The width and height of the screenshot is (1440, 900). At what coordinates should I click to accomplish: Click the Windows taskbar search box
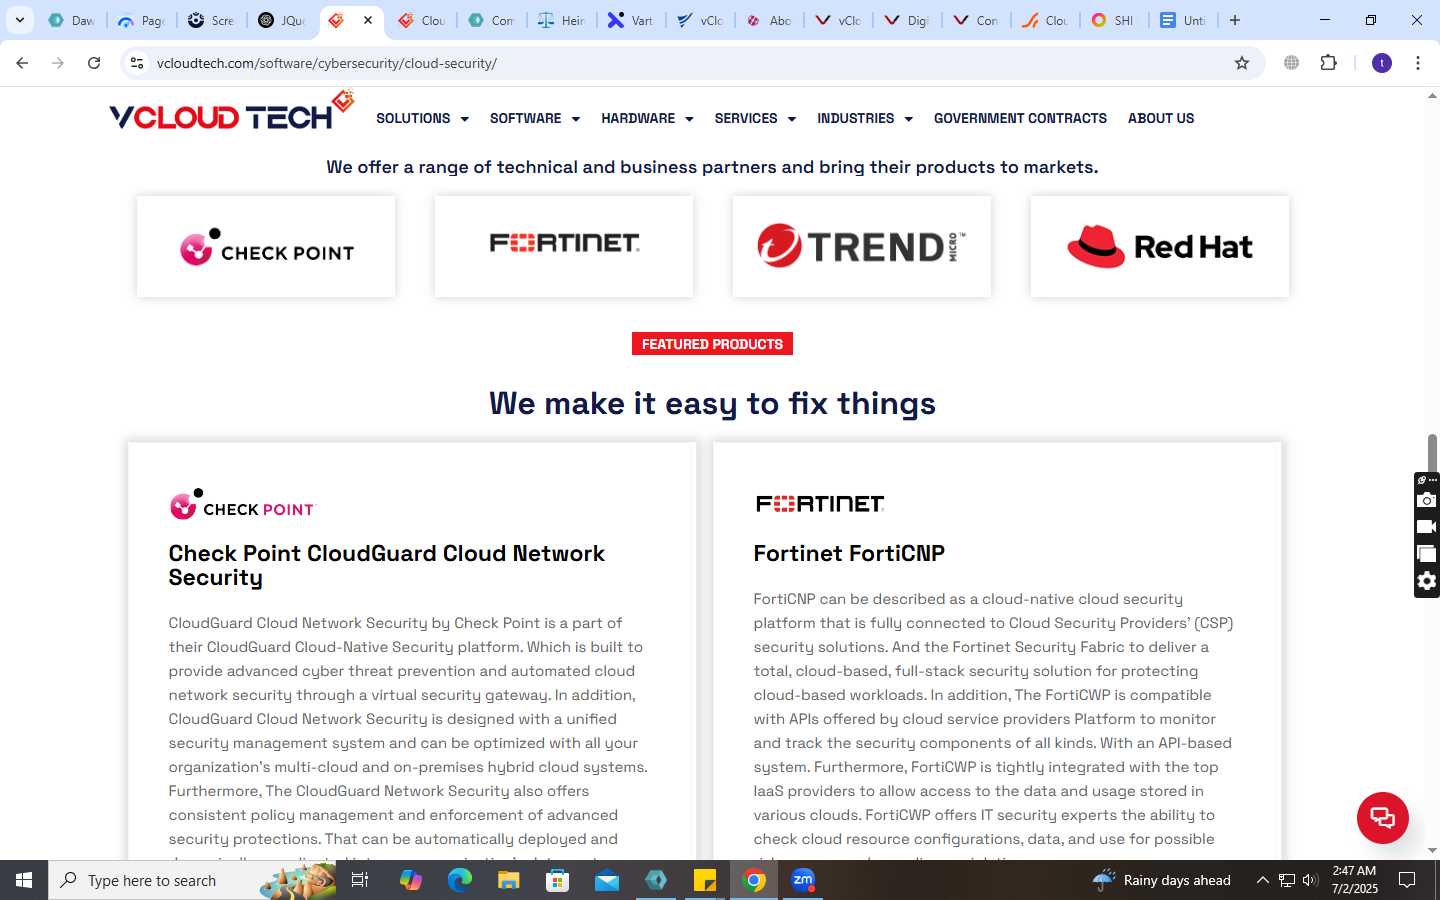point(193,880)
